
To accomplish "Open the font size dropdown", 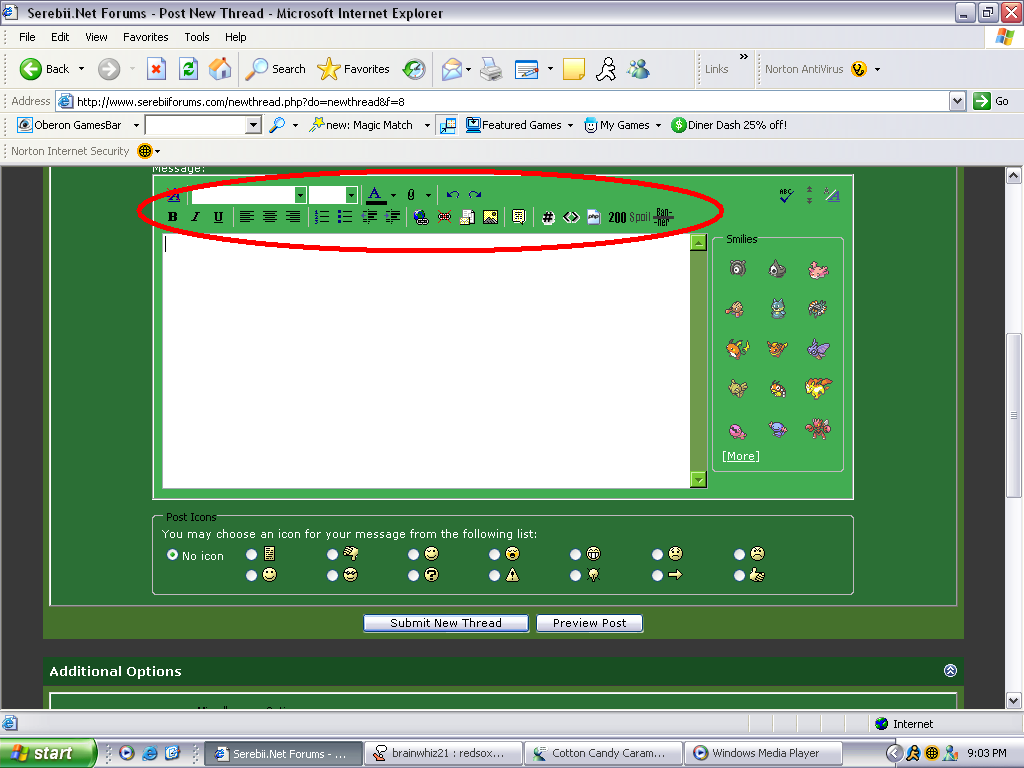I will 351,195.
